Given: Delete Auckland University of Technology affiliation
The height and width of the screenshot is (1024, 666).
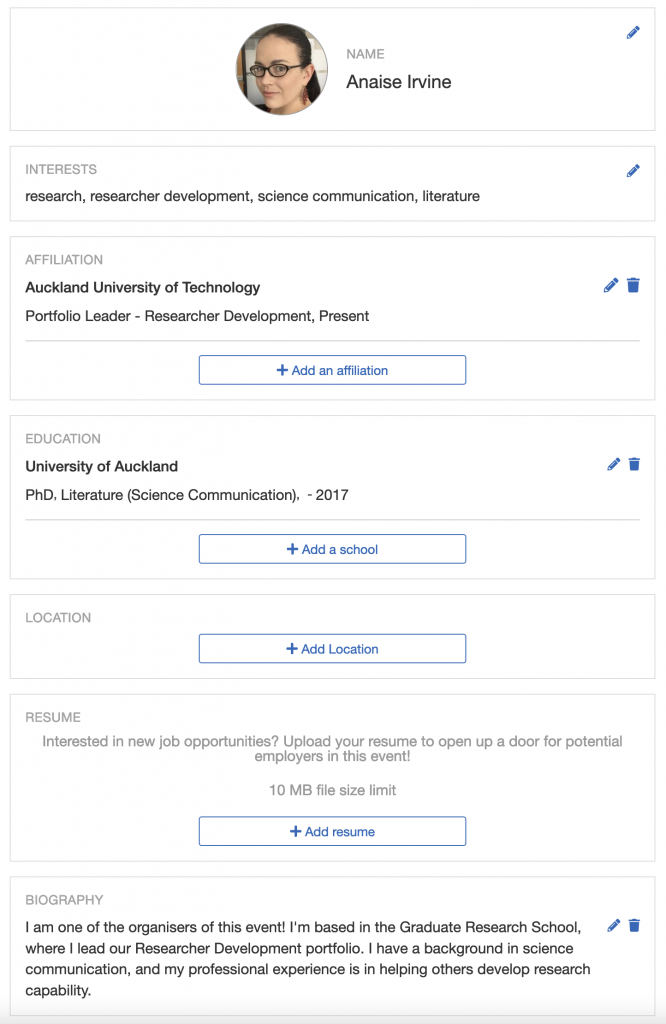Looking at the screenshot, I should (x=633, y=285).
